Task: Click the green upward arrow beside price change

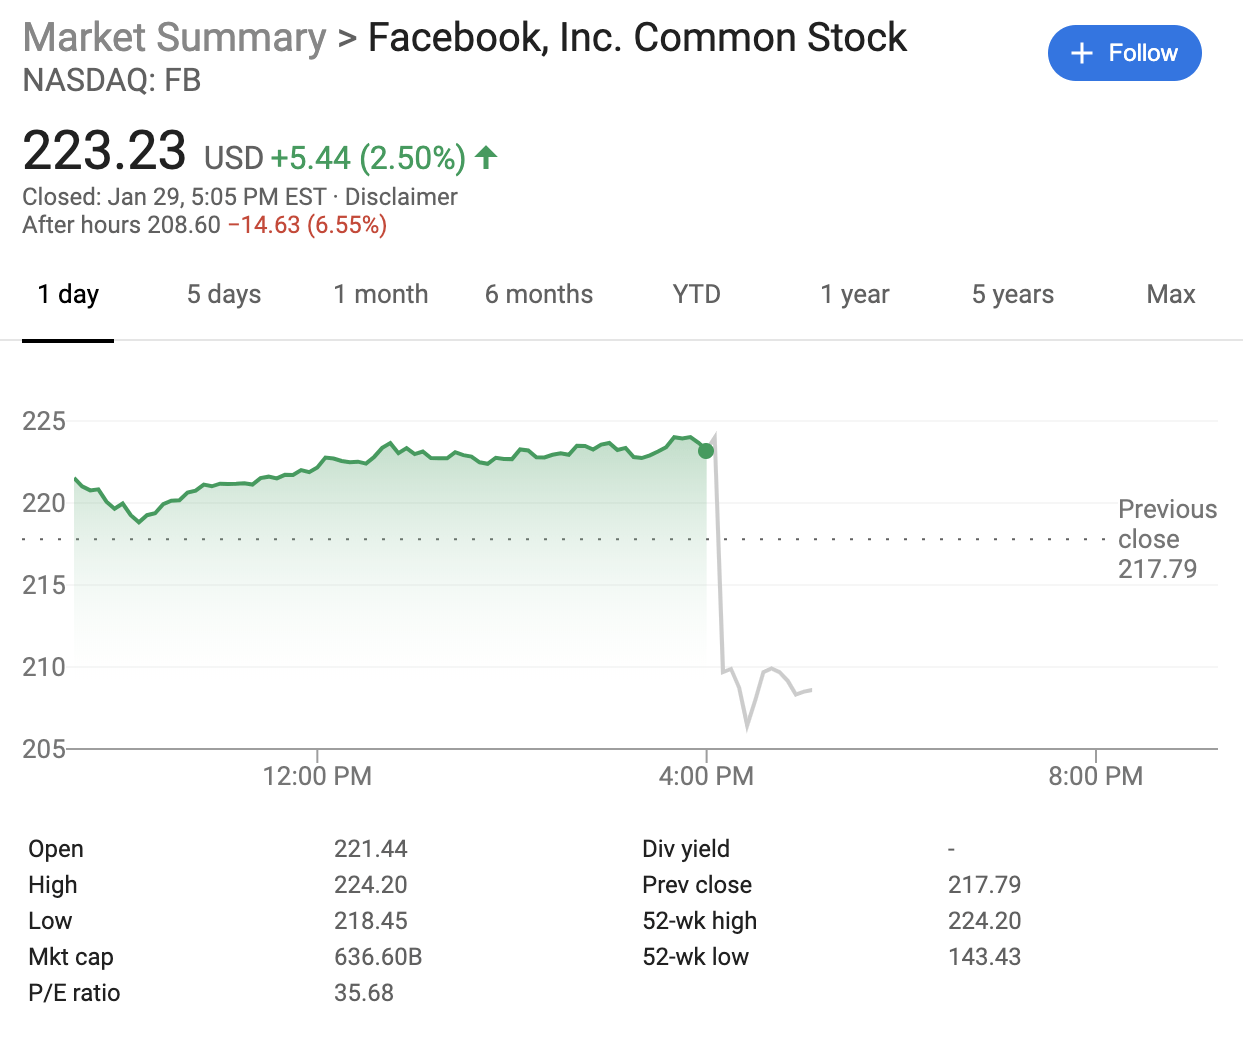Action: 486,157
